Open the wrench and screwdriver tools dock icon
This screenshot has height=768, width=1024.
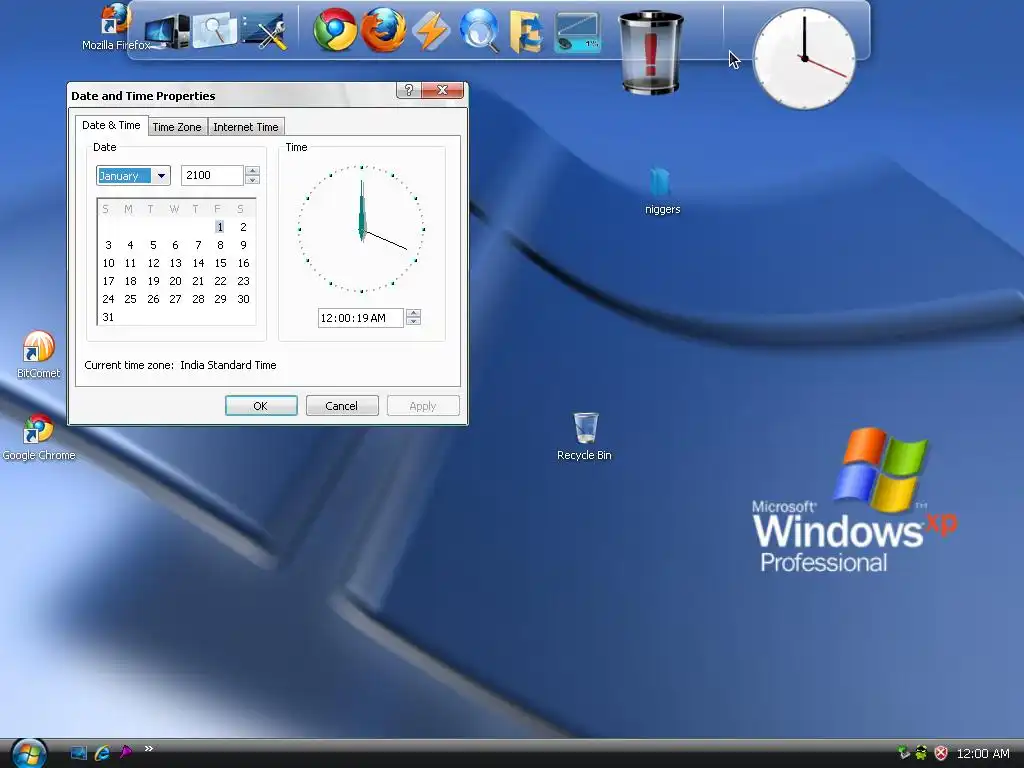coord(264,31)
